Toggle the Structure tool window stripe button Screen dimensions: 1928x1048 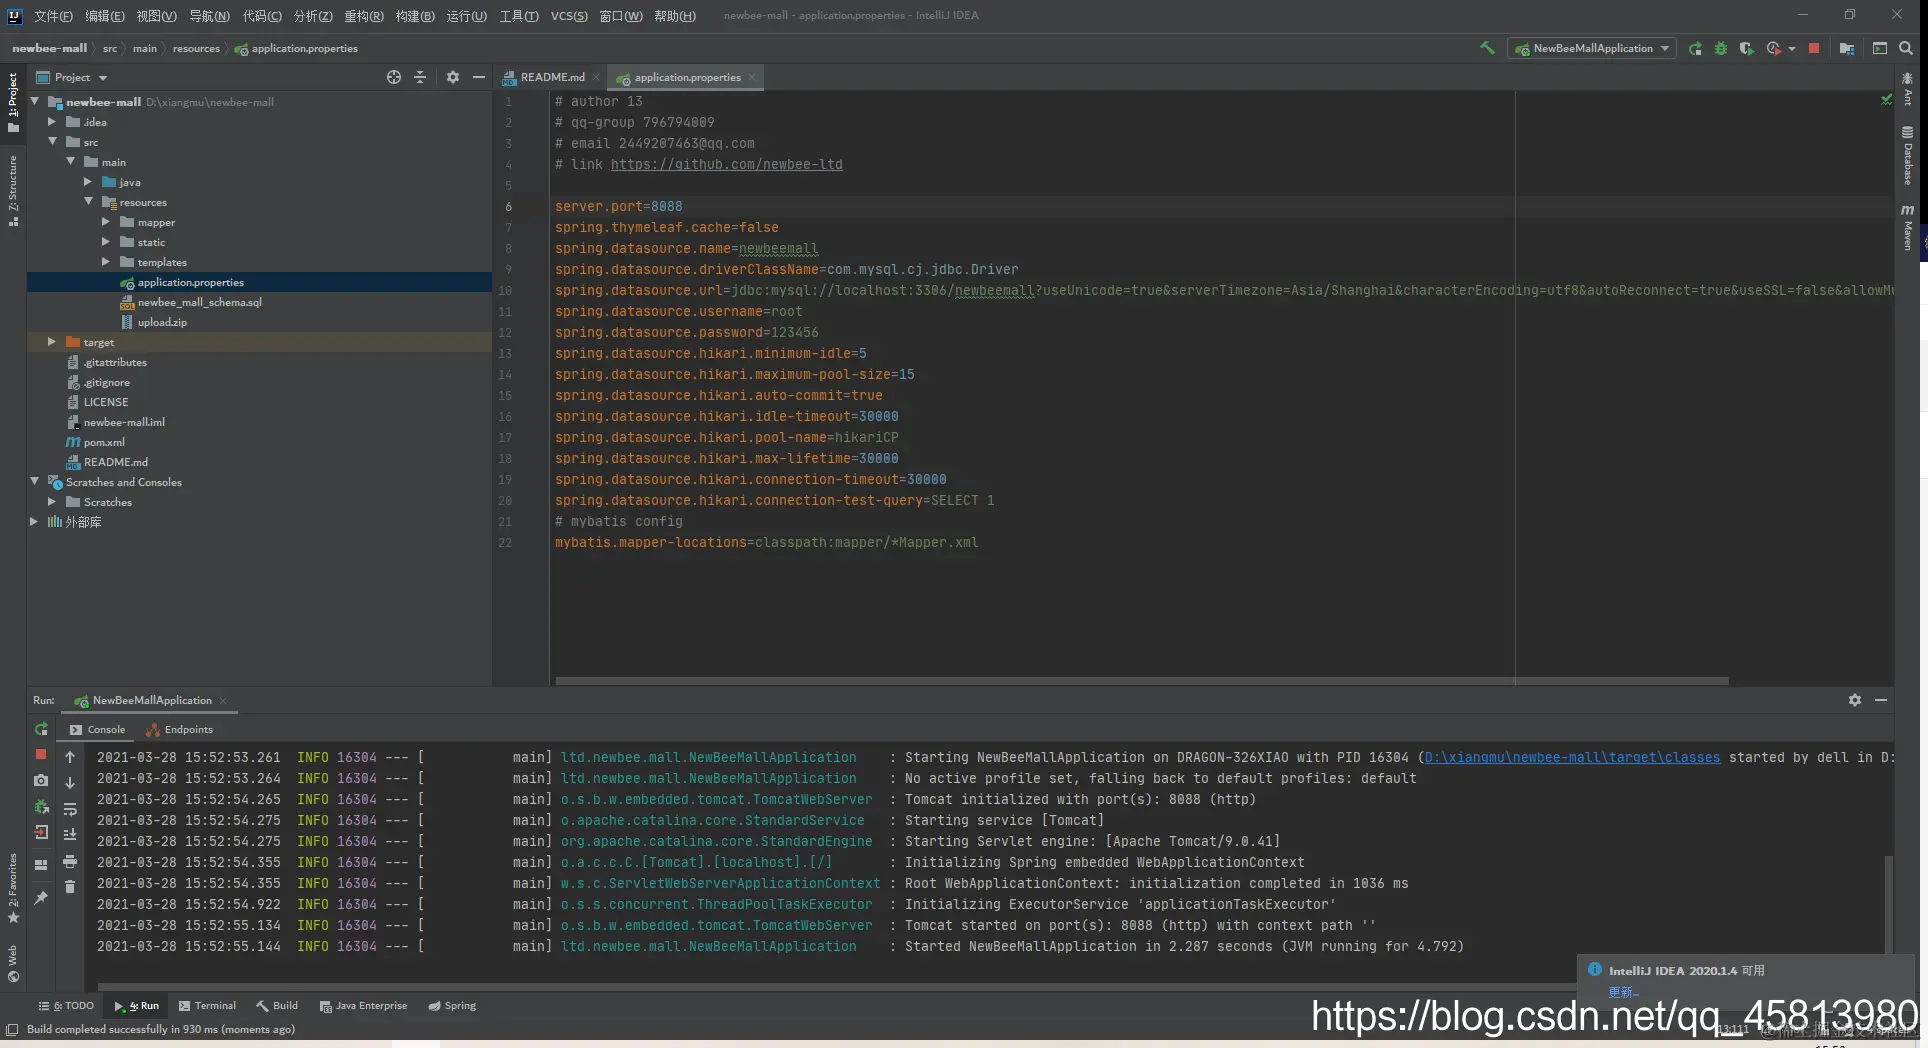(13, 190)
